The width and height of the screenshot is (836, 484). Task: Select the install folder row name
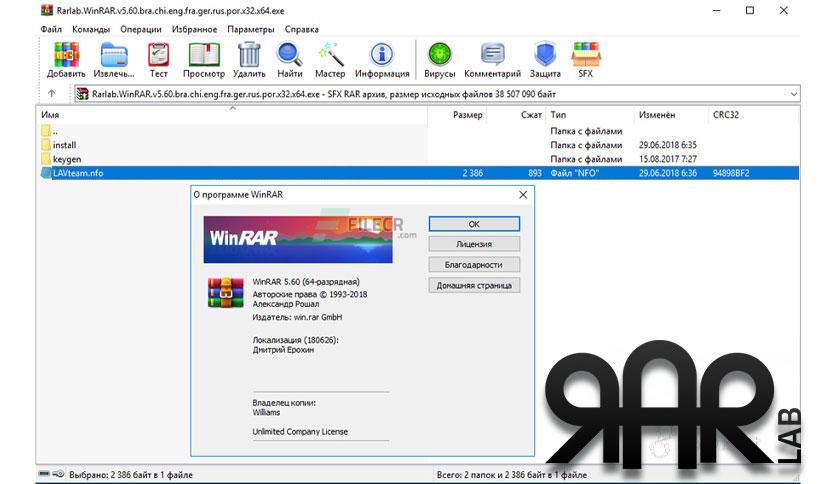65,145
